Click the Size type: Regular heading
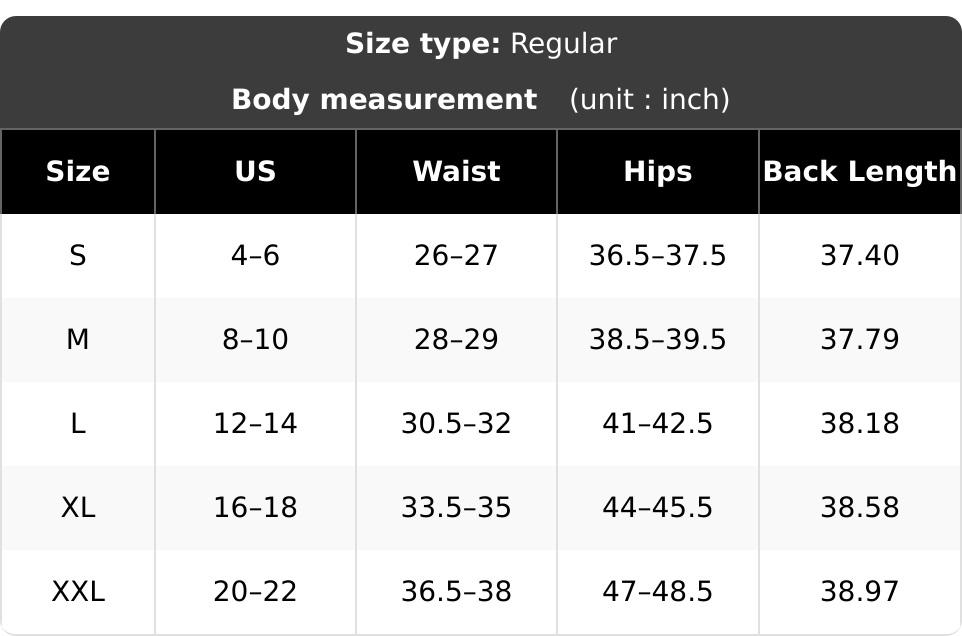 481,44
